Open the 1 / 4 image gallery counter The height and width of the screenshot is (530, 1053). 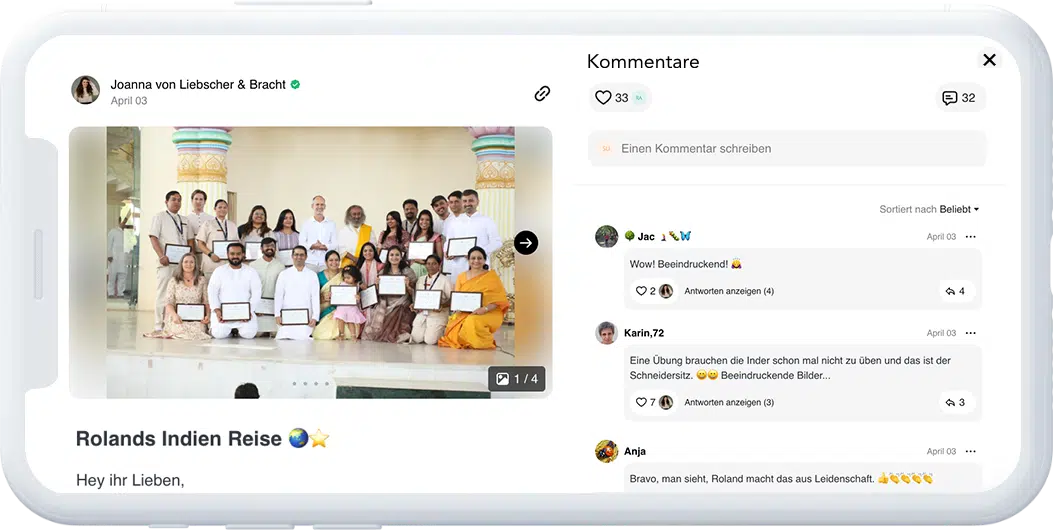(x=516, y=379)
